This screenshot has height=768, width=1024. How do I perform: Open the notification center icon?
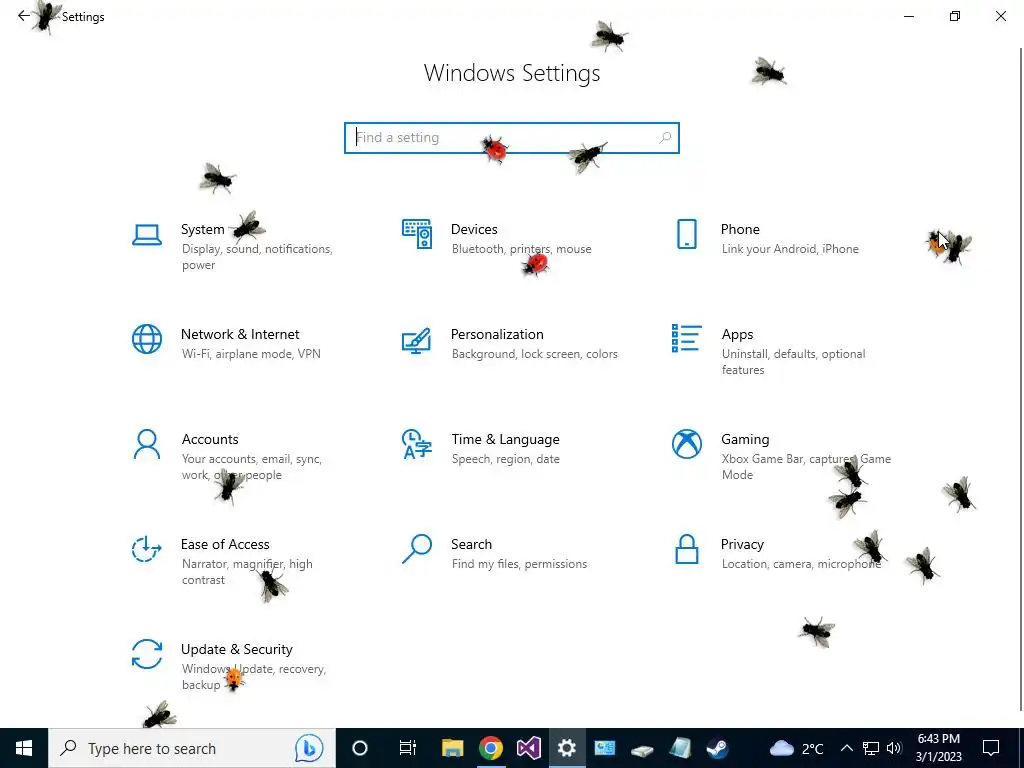[x=991, y=748]
